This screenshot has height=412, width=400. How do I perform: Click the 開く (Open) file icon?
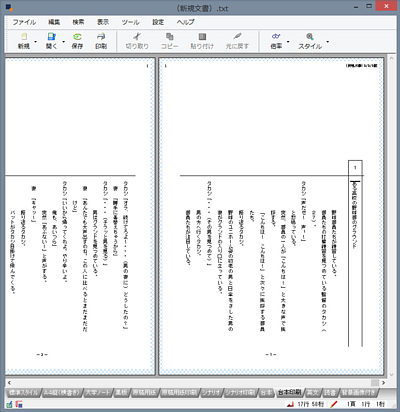pos(51,36)
